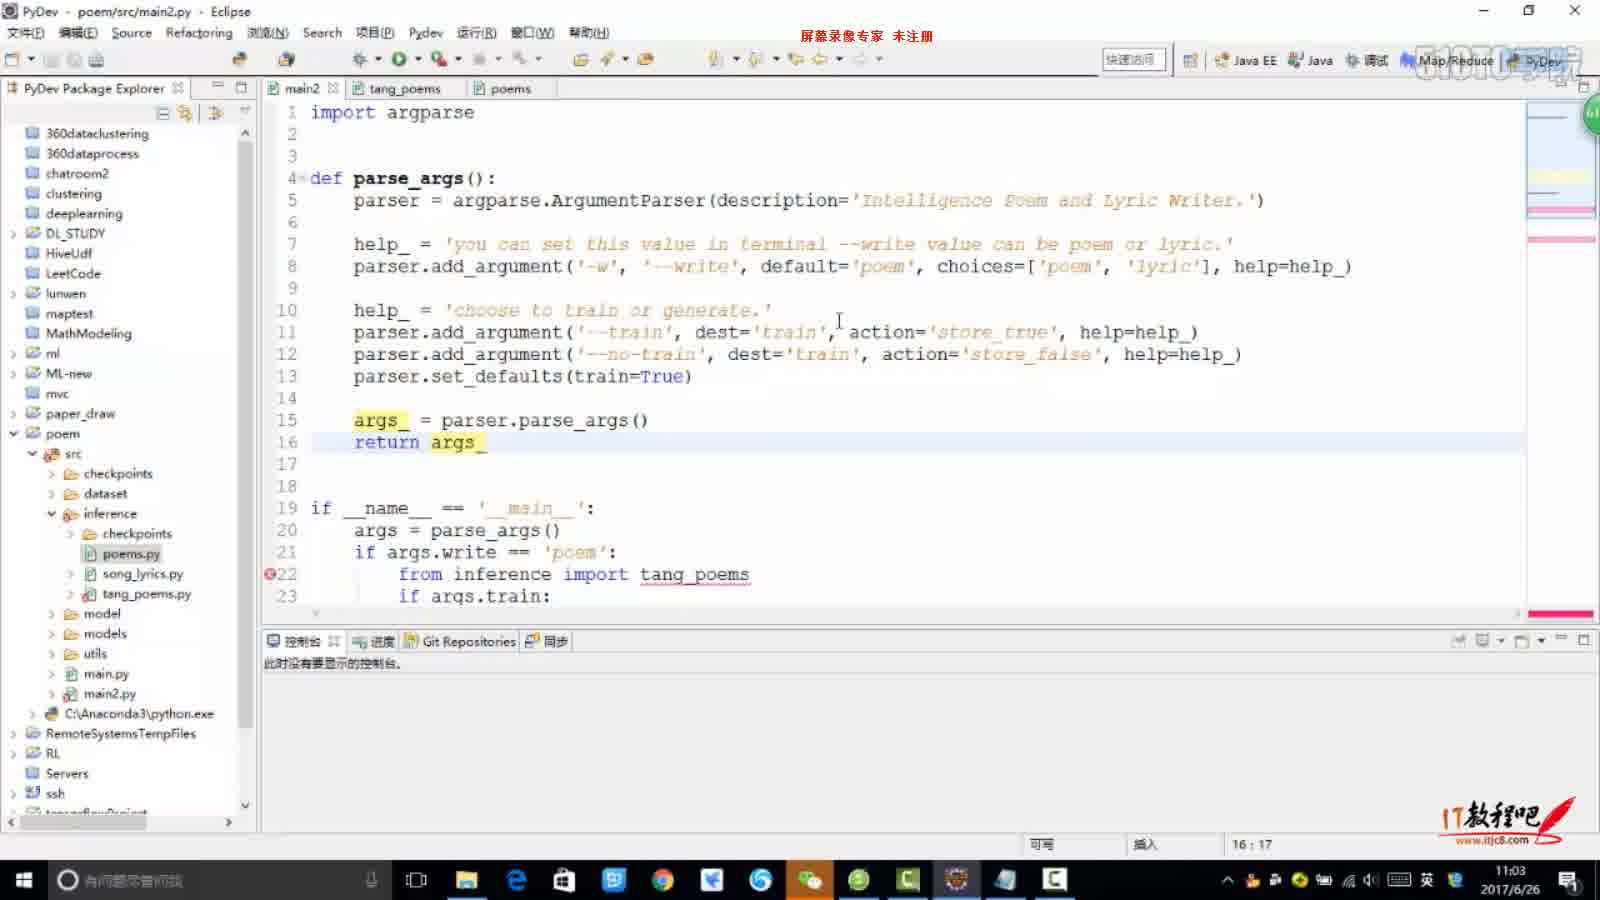The image size is (1600, 900).
Task: Open WeChat from the taskbar
Action: click(809, 880)
